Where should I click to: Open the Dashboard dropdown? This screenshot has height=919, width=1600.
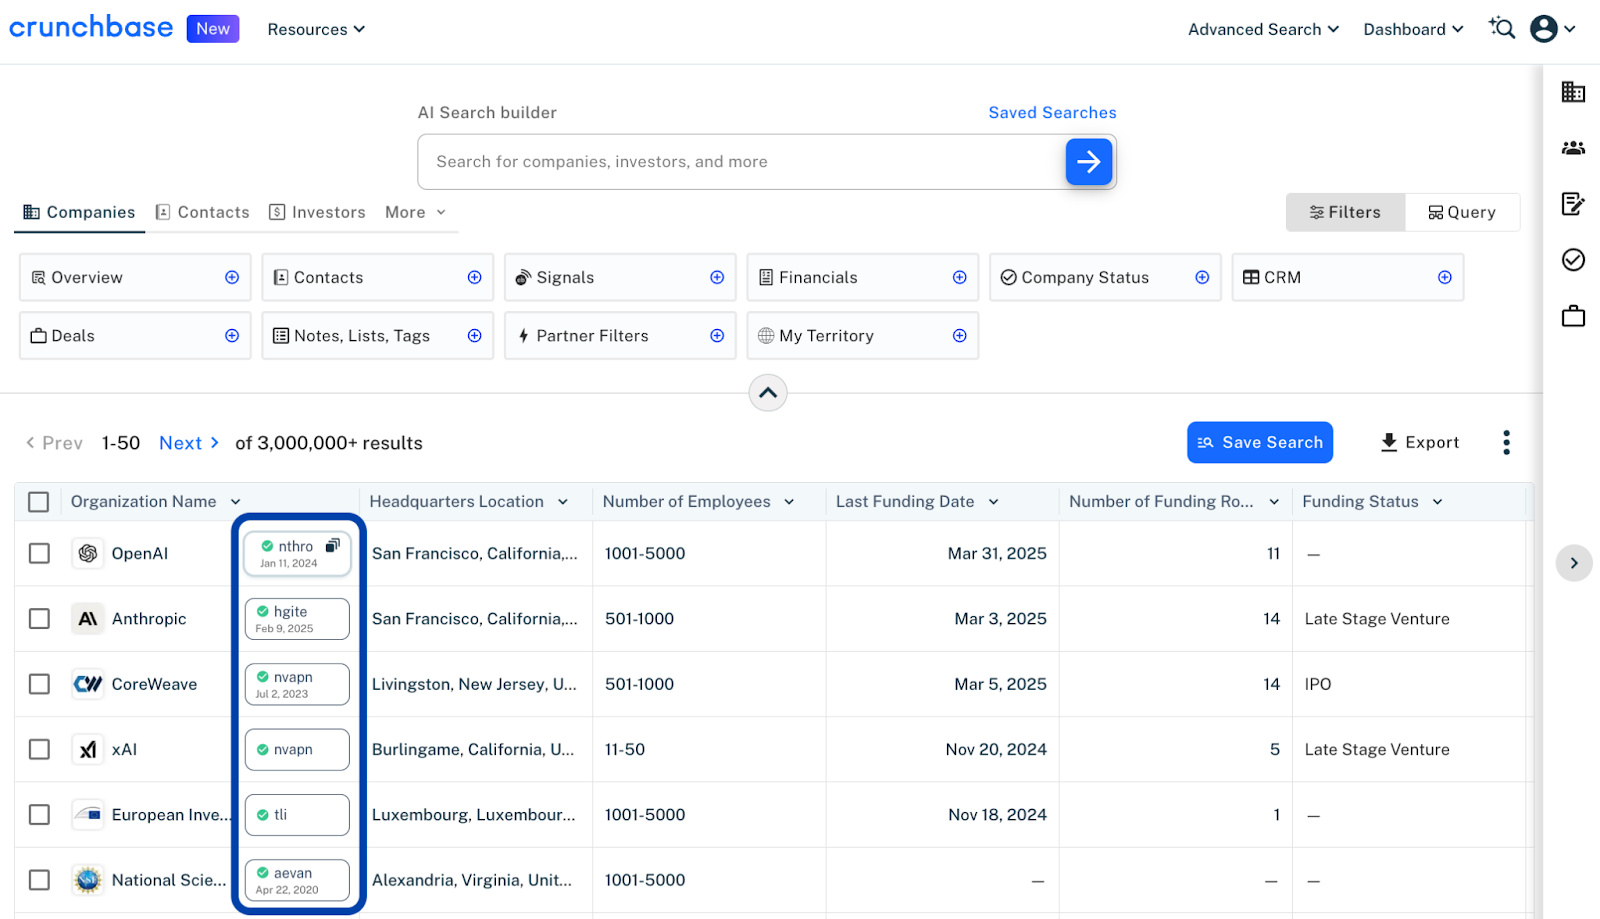(x=1413, y=29)
